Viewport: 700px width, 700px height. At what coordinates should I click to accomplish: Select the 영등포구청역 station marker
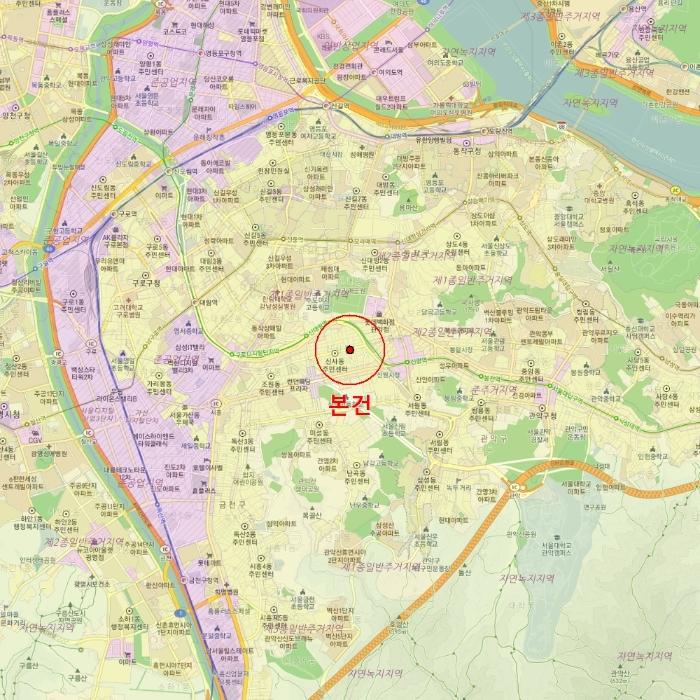201,53
